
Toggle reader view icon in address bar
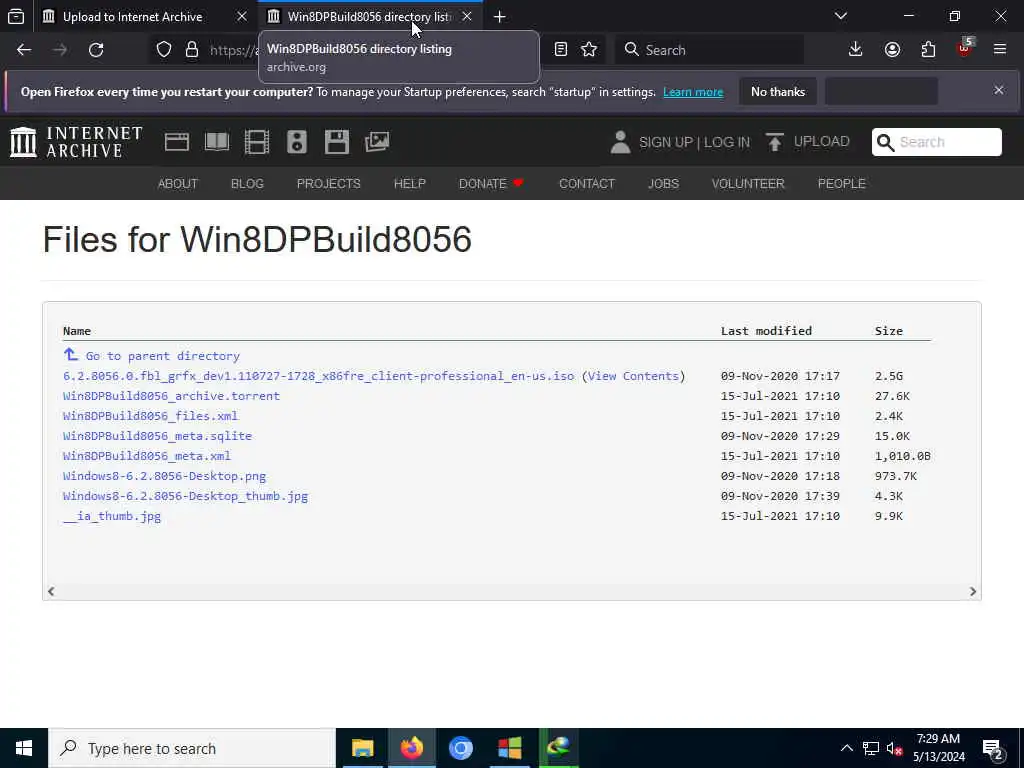(560, 50)
